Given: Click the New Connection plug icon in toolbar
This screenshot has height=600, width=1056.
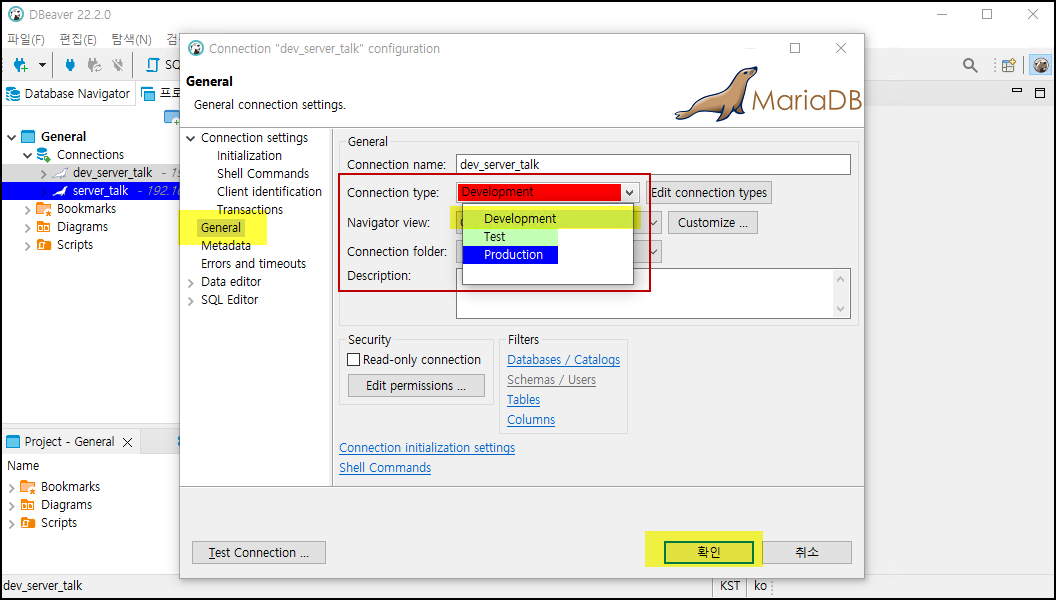Looking at the screenshot, I should 21,65.
